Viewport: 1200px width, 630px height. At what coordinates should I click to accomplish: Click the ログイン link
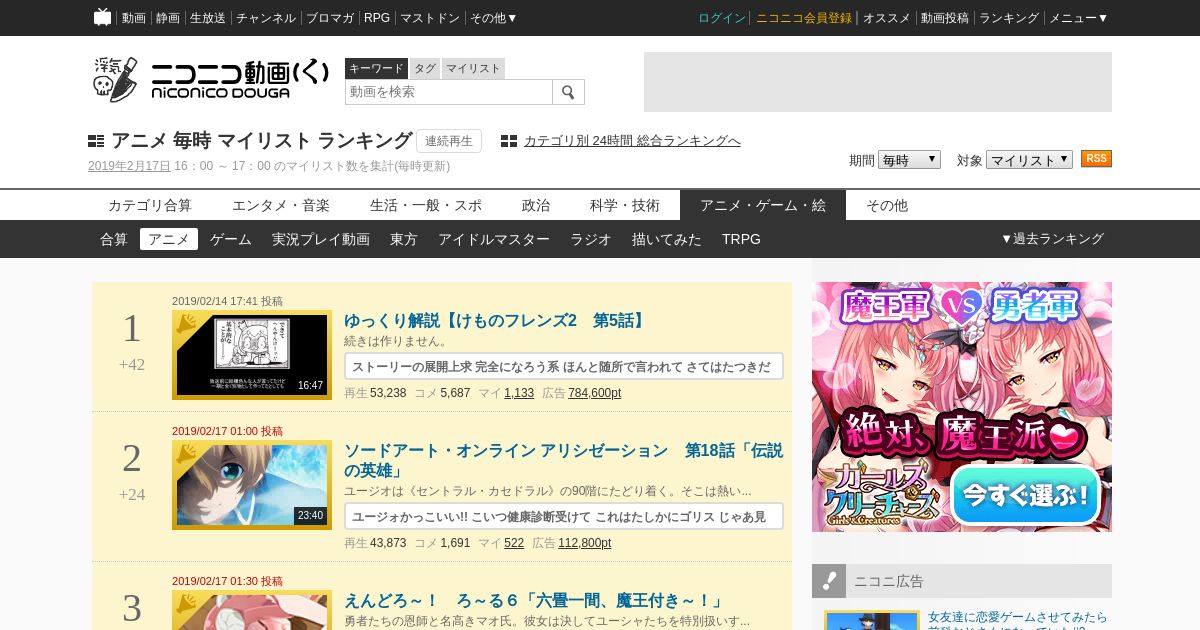click(722, 18)
